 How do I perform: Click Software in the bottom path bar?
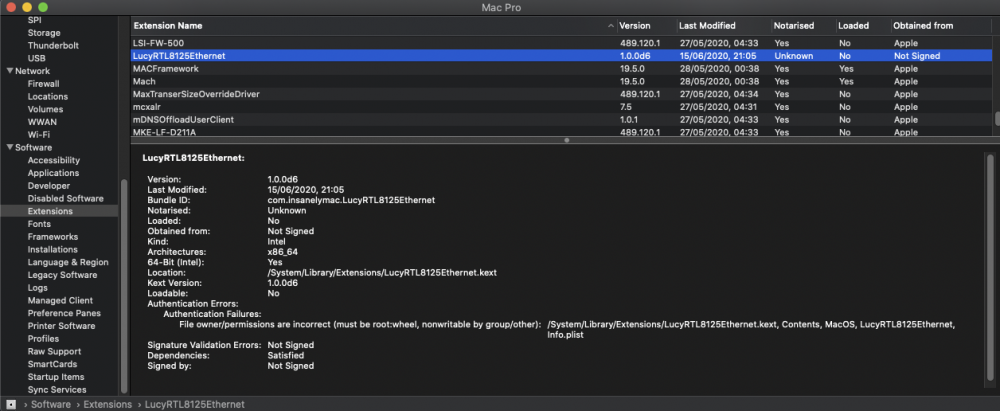click(51, 405)
